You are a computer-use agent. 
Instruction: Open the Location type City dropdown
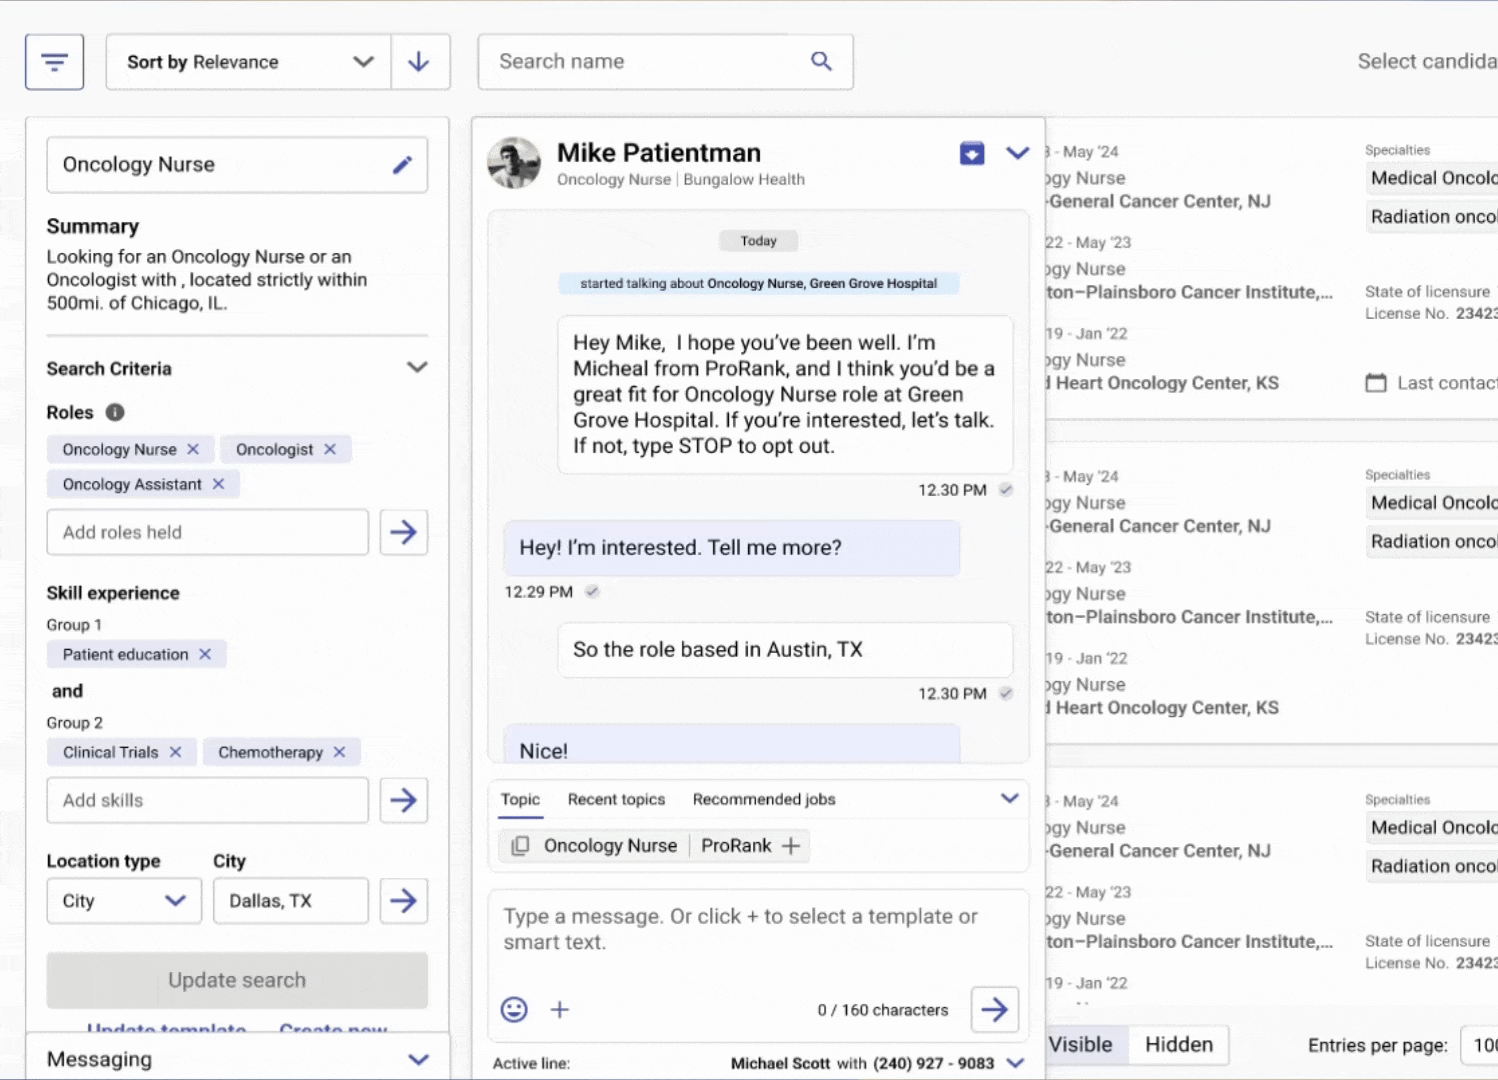[124, 901]
